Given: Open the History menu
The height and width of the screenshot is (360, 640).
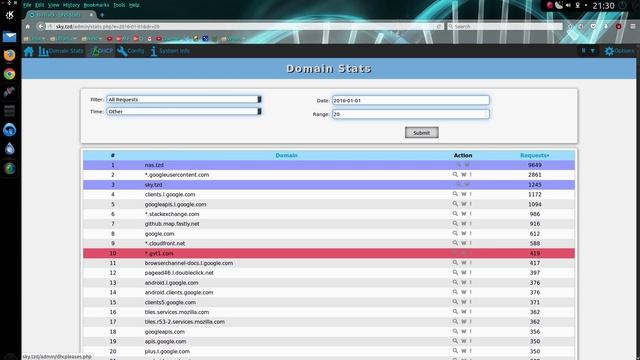Looking at the screenshot, I should (x=71, y=5).
